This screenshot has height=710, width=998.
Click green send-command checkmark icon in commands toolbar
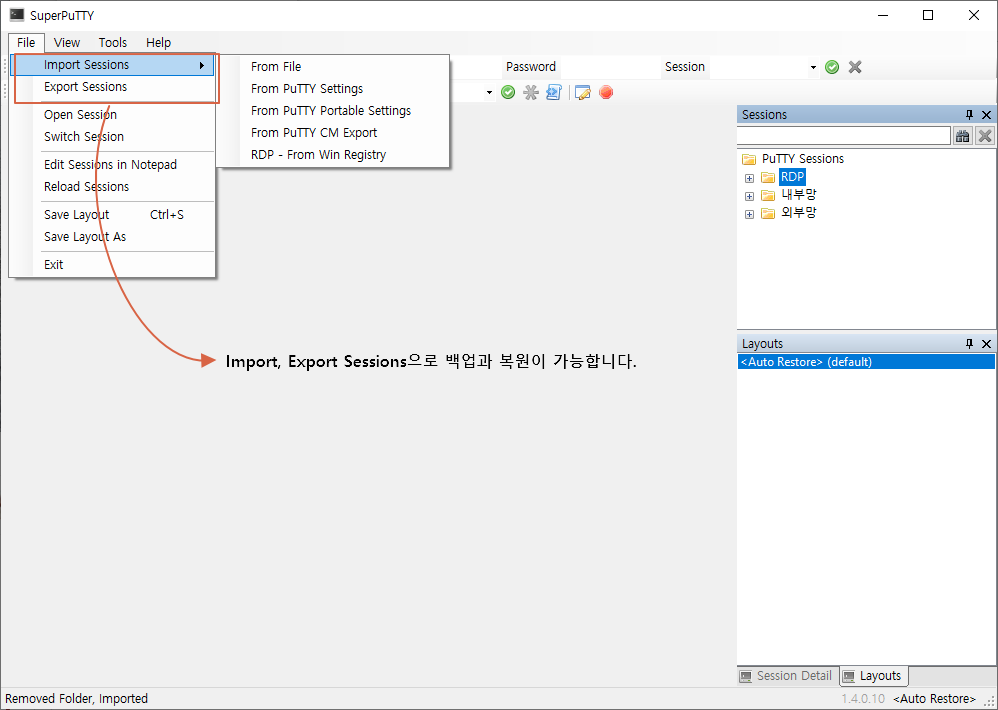(x=508, y=93)
